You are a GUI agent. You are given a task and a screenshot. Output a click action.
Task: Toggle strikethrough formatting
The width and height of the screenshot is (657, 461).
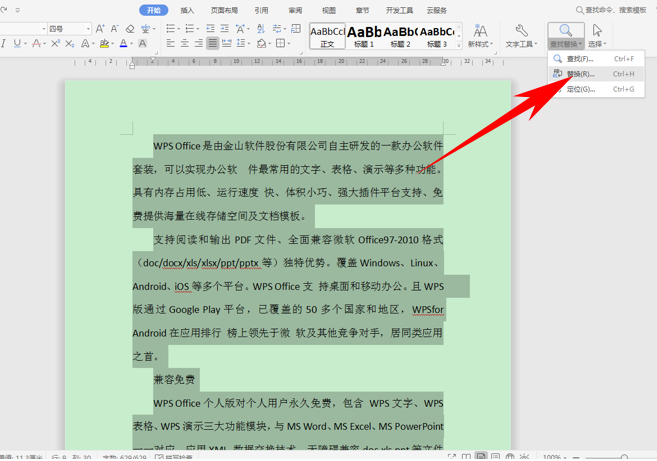click(36, 43)
